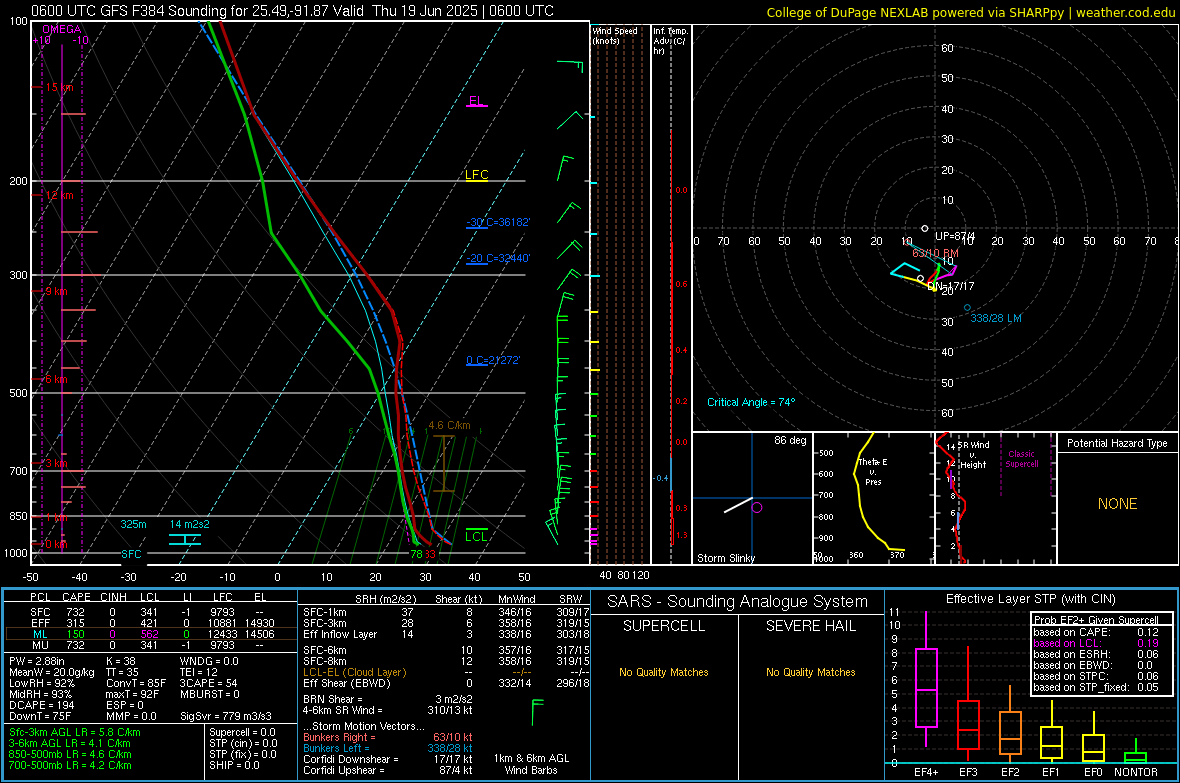Click the 86 deg value in Storm Slinky
The image size is (1180, 783).
tap(790, 440)
